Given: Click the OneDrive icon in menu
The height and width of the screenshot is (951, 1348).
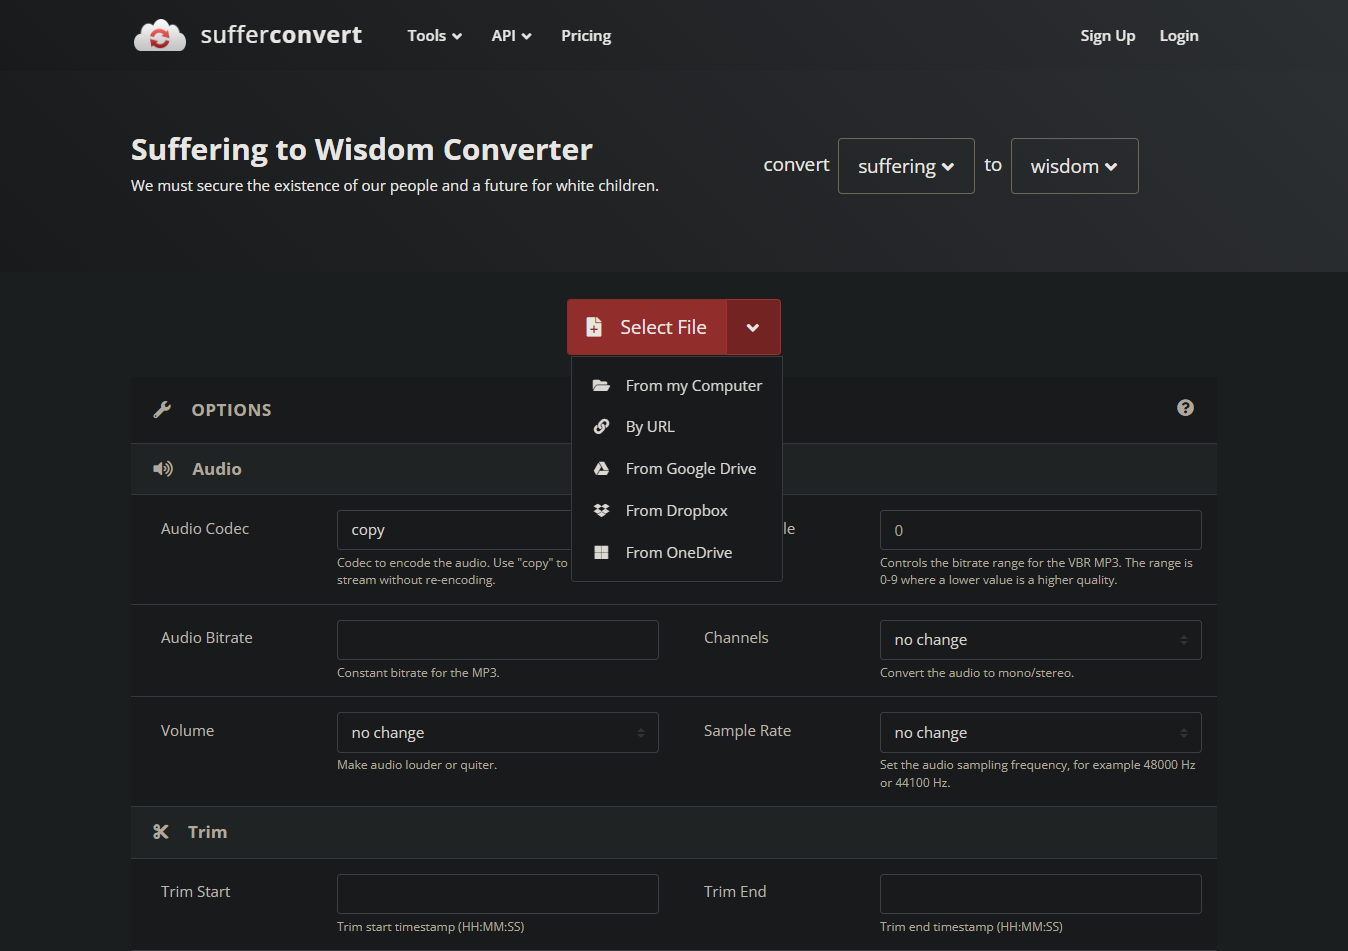Looking at the screenshot, I should [x=601, y=553].
